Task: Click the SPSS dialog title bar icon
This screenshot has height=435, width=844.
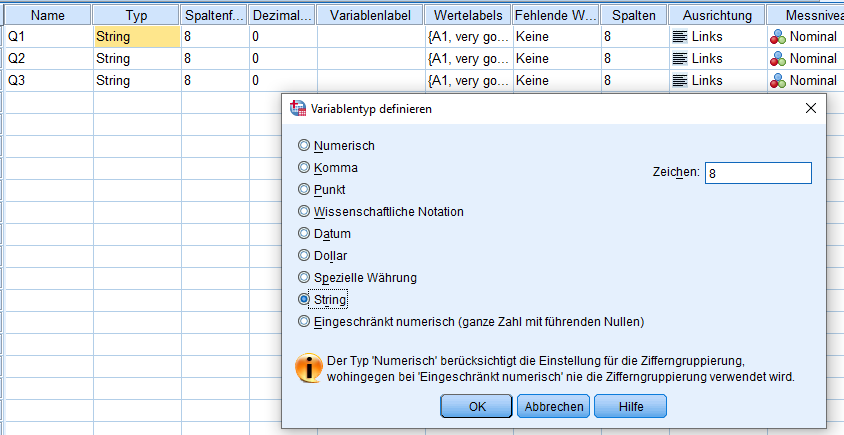Action: (x=297, y=109)
